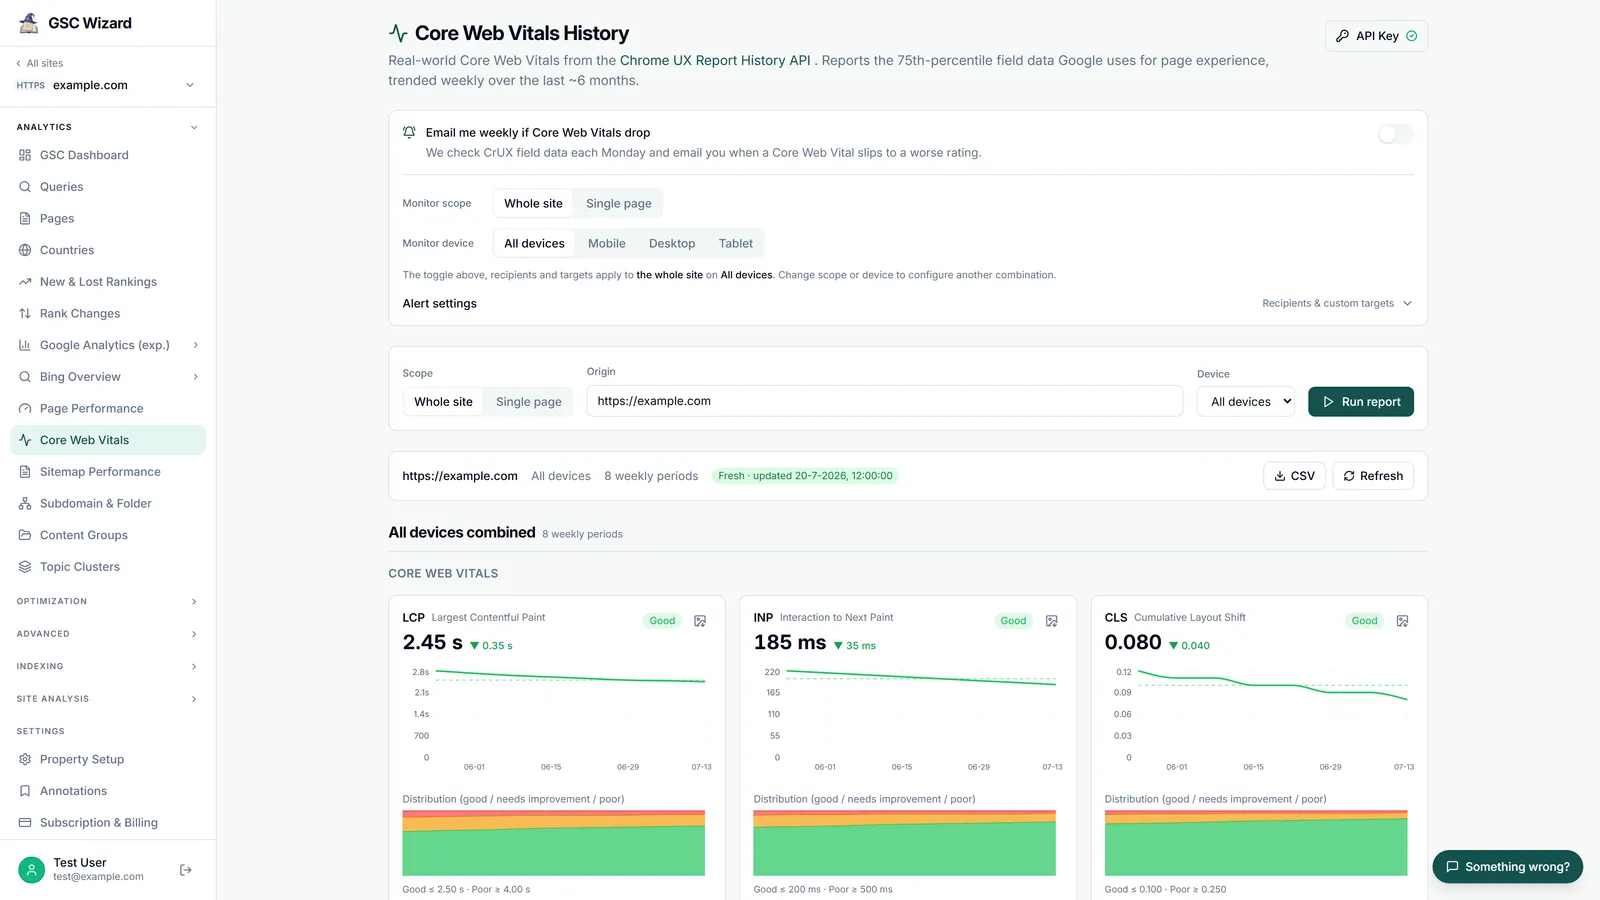Image resolution: width=1600 pixels, height=900 pixels.
Task: Click the INP chart image export icon
Action: click(1051, 621)
